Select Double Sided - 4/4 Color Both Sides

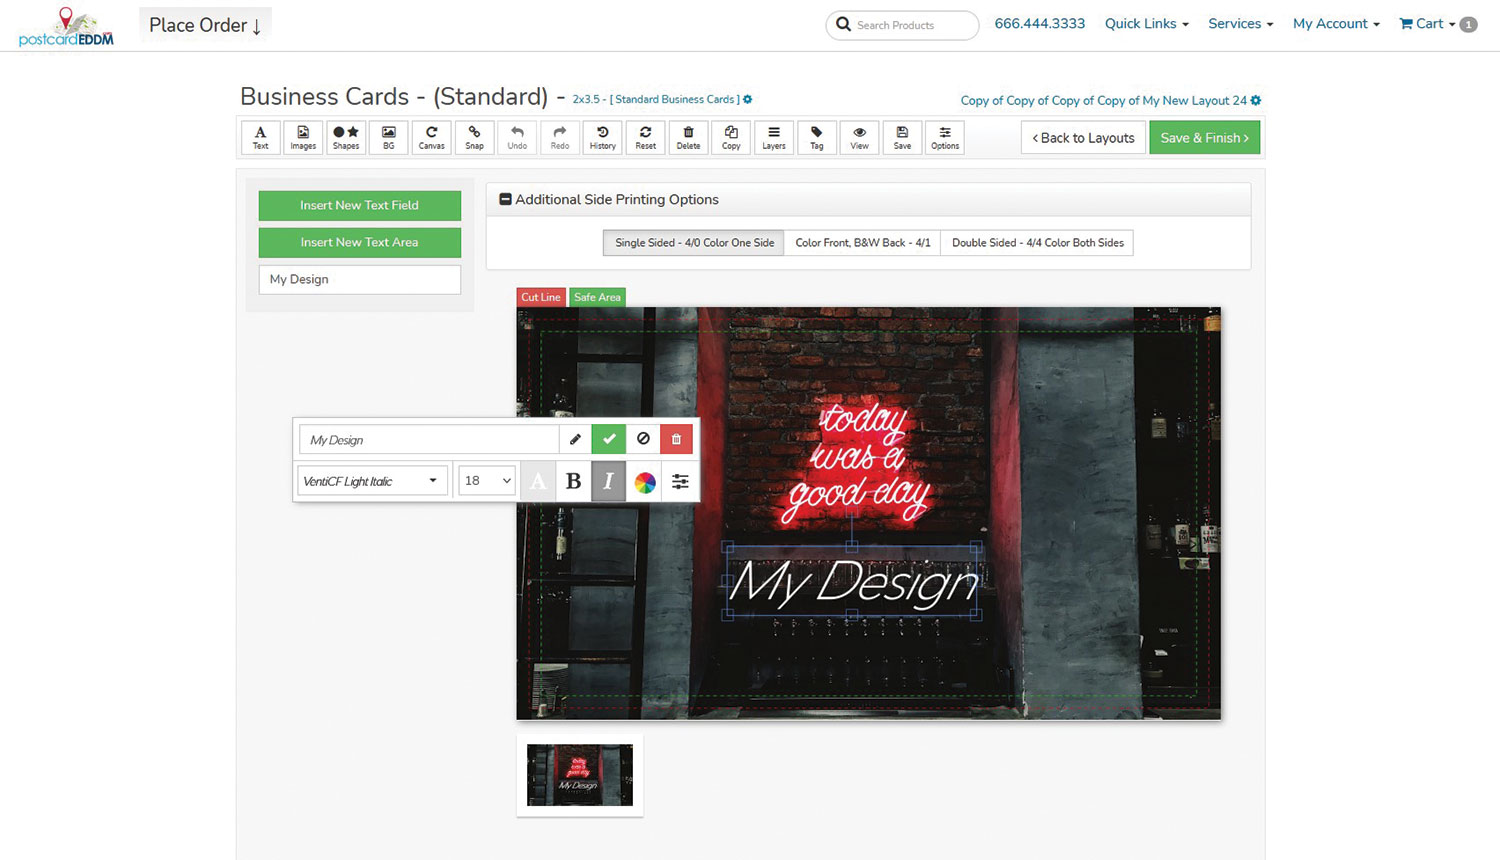[x=1037, y=242]
